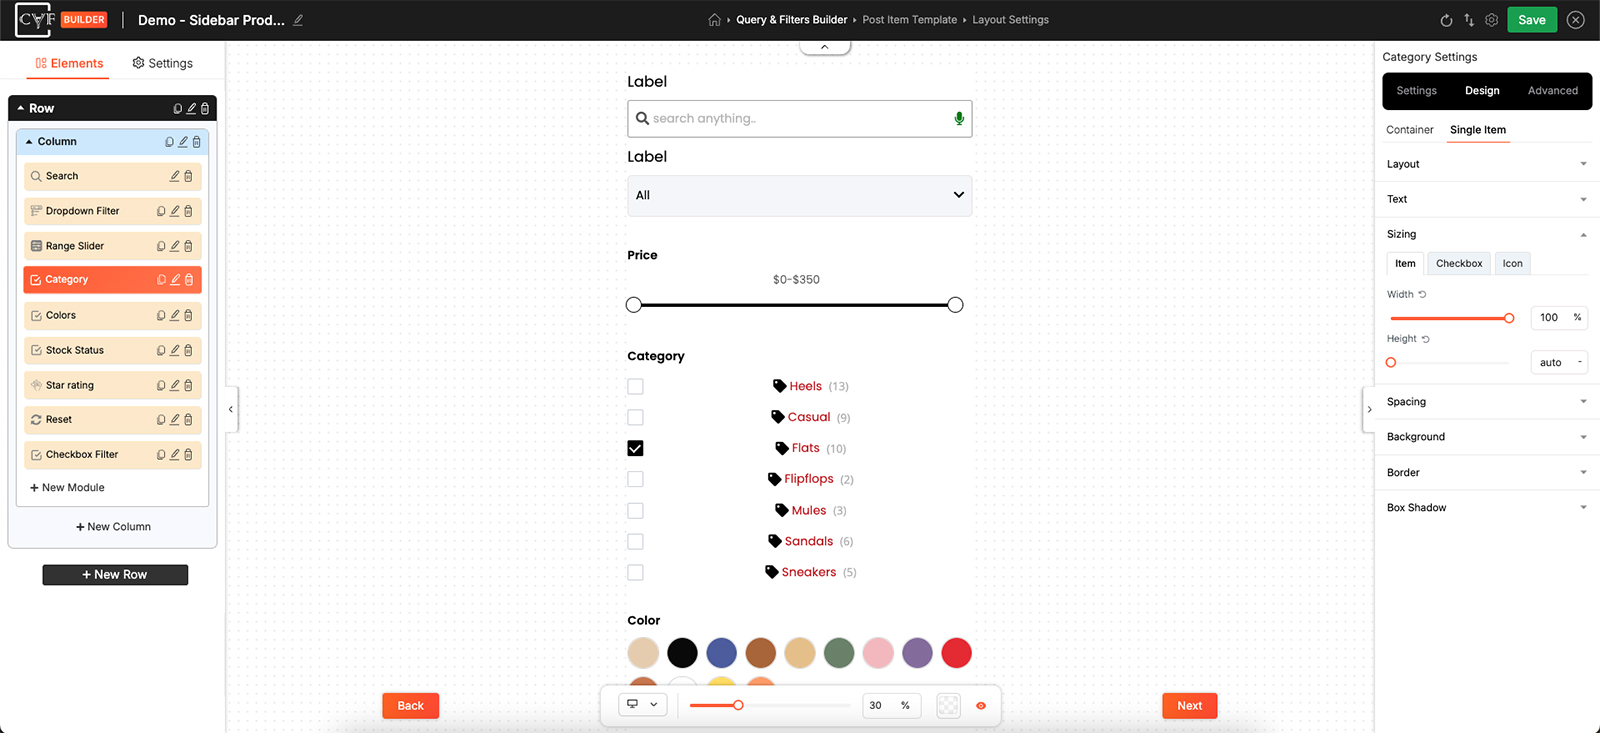Expand the Spacing section
Screen dimensions: 1600x733
pyautogui.click(x=1486, y=402)
